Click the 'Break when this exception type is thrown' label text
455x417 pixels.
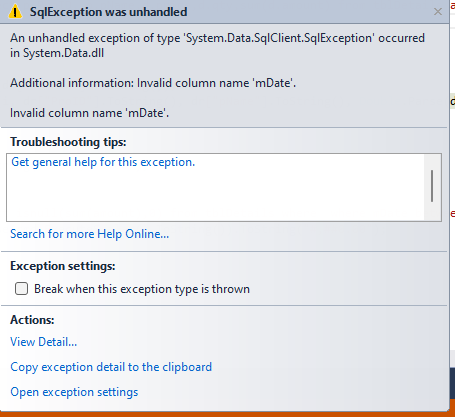142,289
